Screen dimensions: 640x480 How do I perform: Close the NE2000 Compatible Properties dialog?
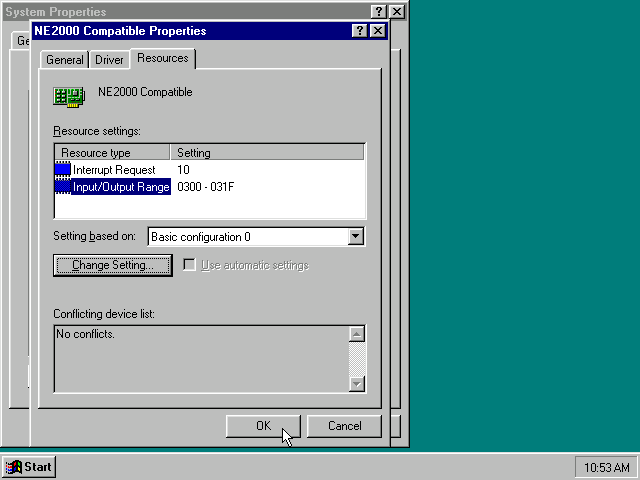tap(378, 31)
